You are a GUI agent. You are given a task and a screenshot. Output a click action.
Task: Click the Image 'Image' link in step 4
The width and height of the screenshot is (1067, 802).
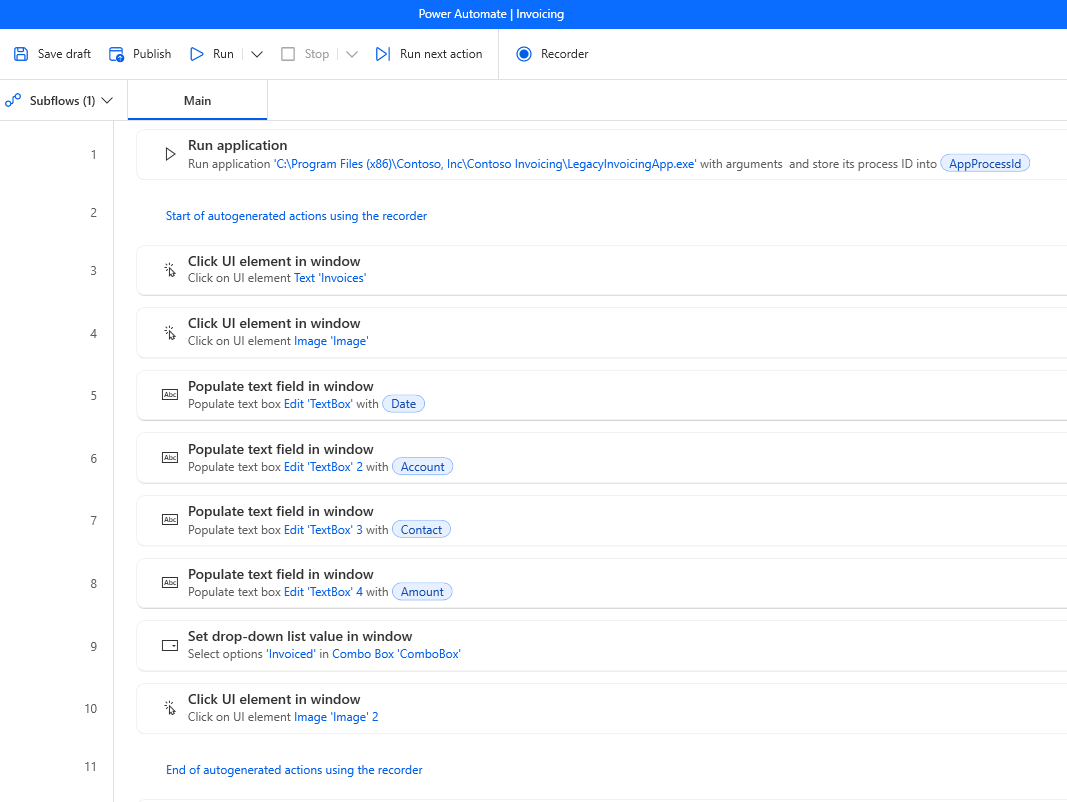click(331, 341)
